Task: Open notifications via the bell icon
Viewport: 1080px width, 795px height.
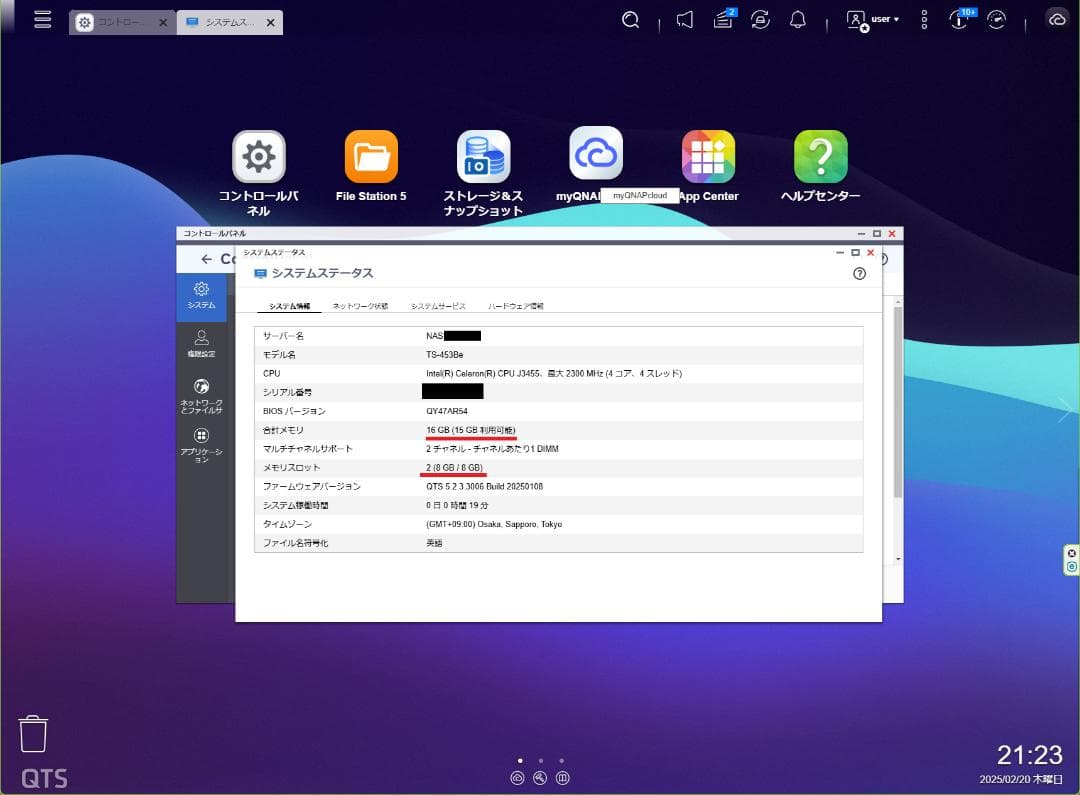Action: click(796, 19)
